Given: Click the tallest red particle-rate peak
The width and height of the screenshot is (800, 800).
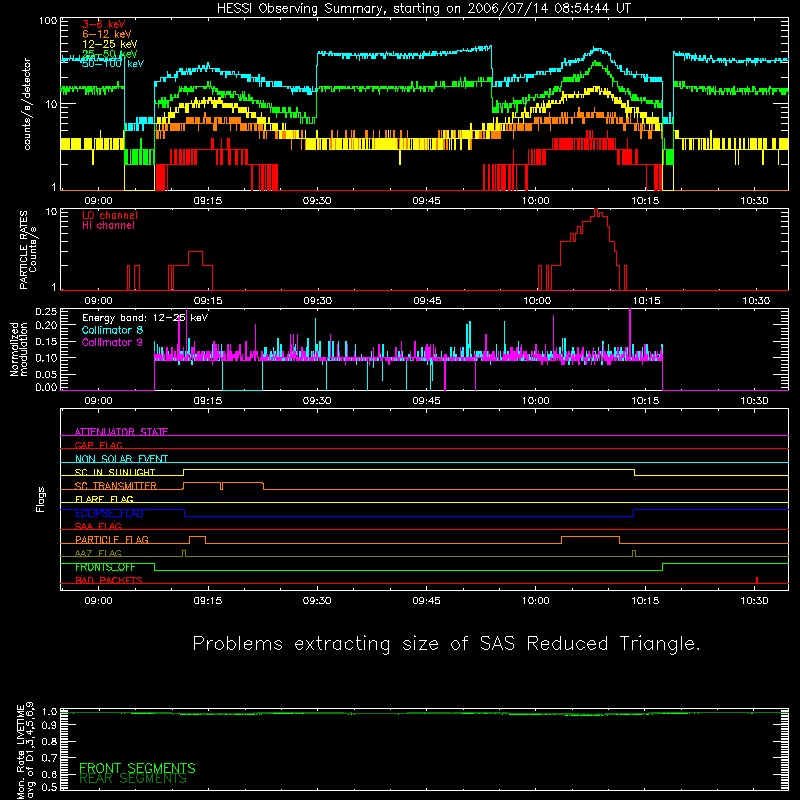Looking at the screenshot, I should tap(596, 211).
